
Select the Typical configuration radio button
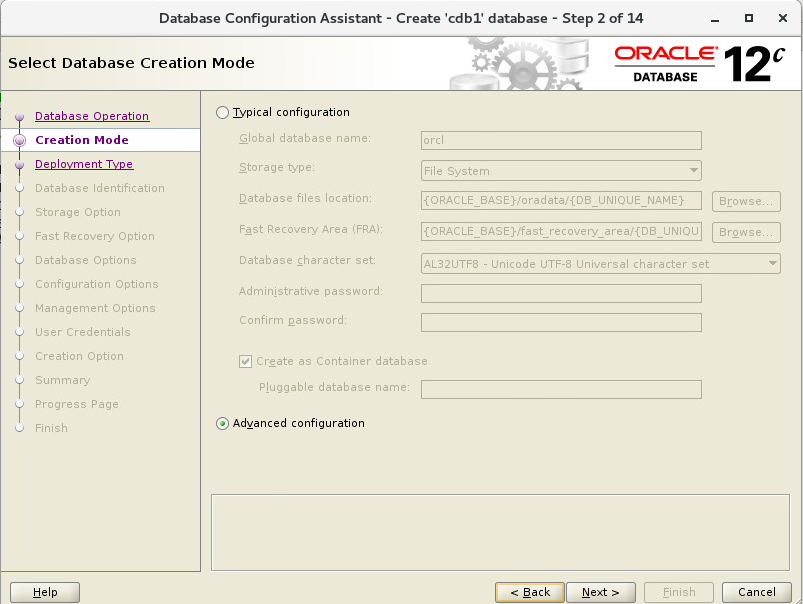[x=222, y=113]
